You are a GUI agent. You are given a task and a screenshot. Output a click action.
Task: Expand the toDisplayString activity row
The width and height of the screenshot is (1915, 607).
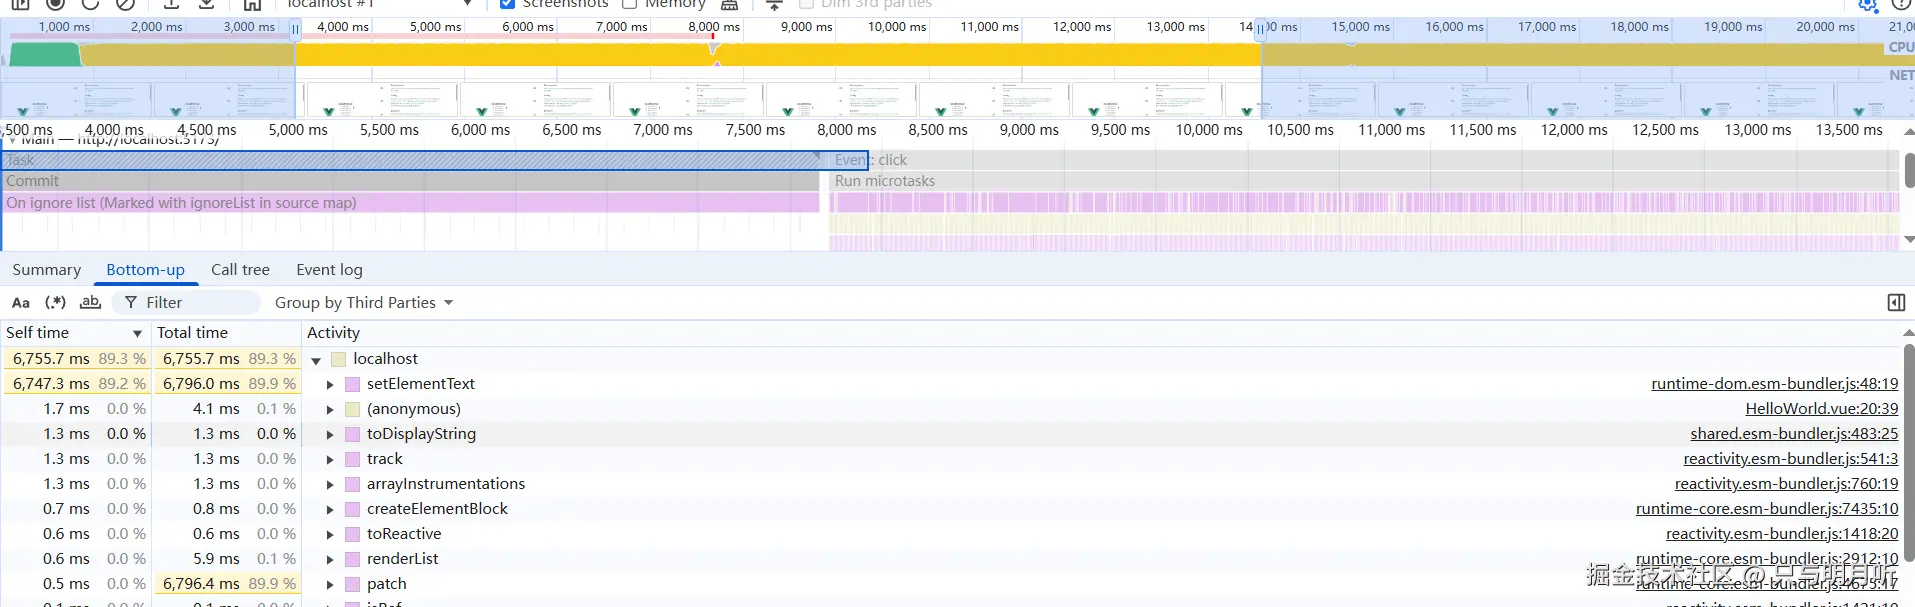point(330,434)
